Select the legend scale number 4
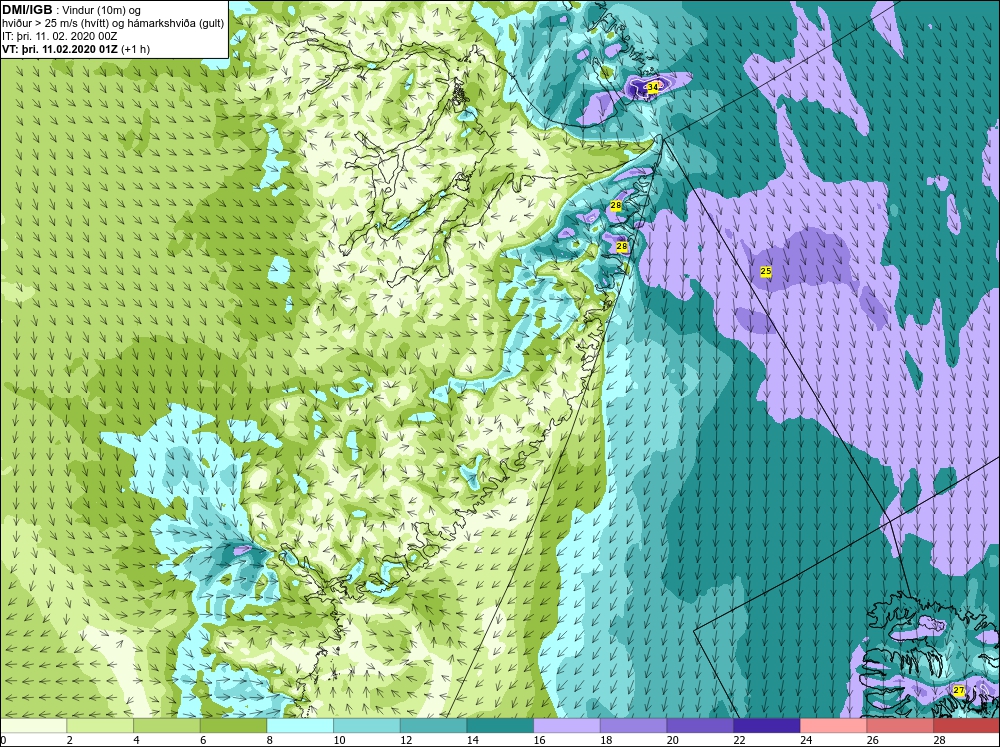The width and height of the screenshot is (1000, 747). pyautogui.click(x=136, y=740)
